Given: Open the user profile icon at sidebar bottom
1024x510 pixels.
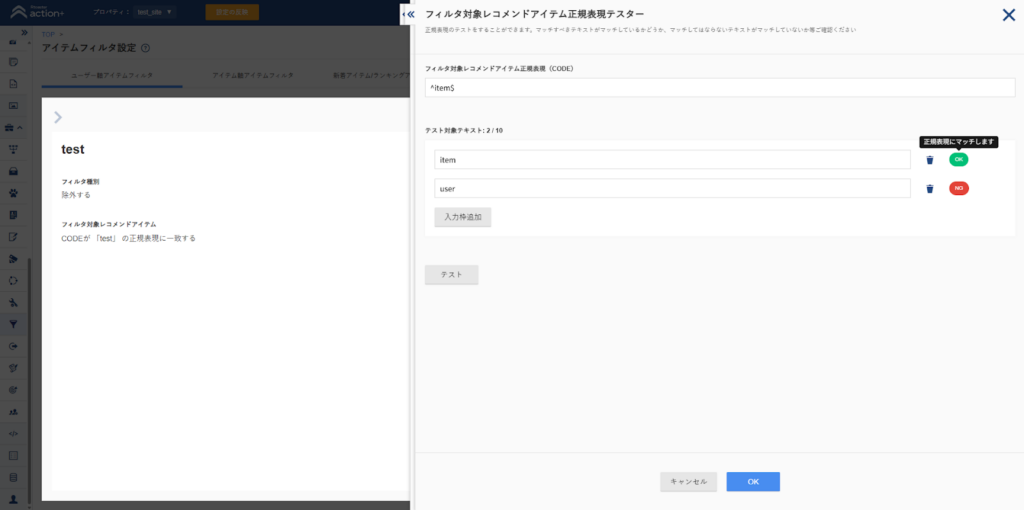Looking at the screenshot, I should (14, 498).
